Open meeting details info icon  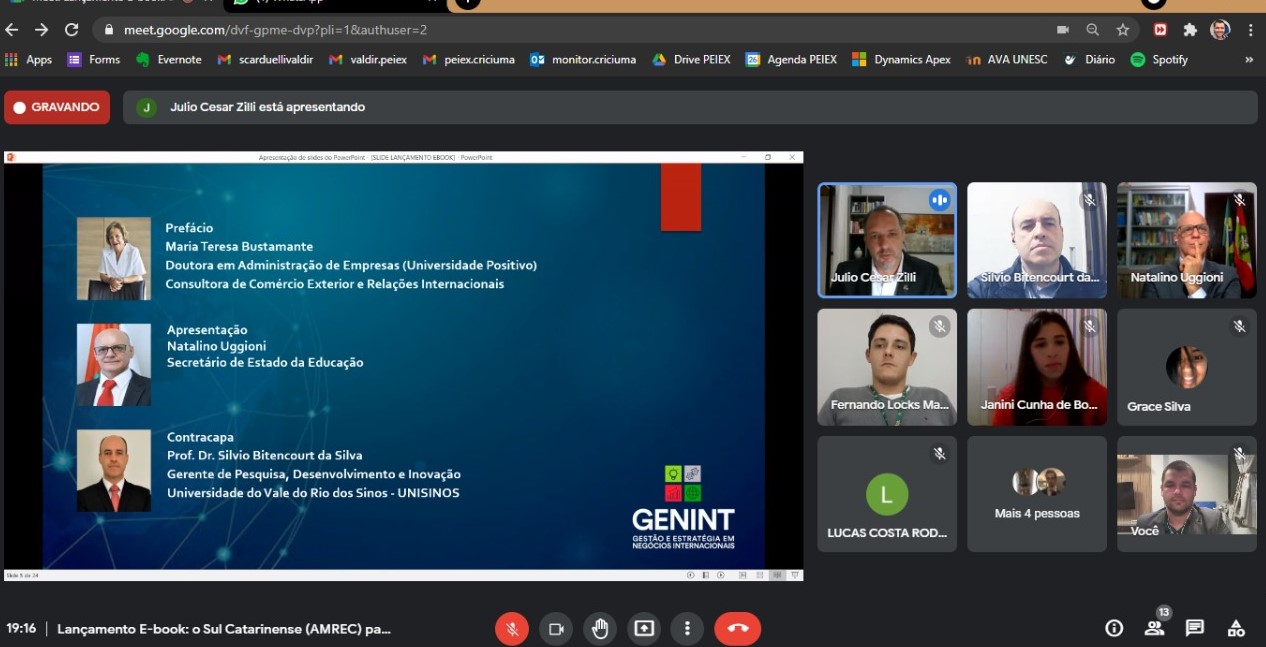click(x=1114, y=628)
